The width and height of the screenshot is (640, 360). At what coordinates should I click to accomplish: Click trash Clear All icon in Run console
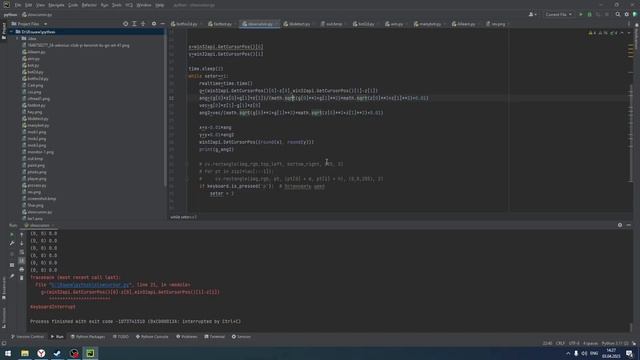click(22, 278)
